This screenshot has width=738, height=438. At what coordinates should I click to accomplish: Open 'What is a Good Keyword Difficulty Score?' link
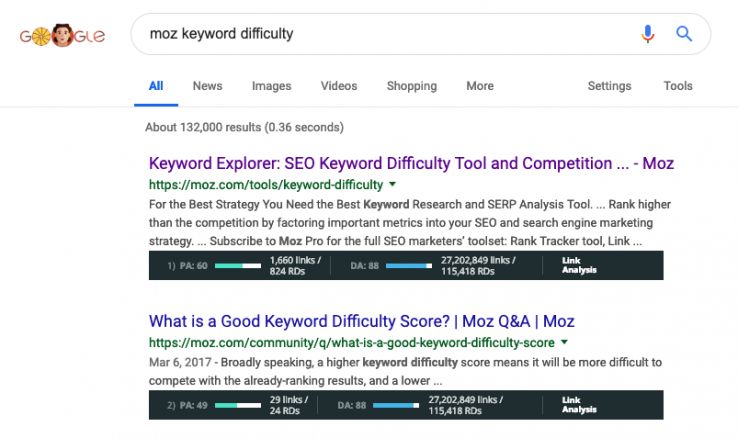(x=361, y=321)
